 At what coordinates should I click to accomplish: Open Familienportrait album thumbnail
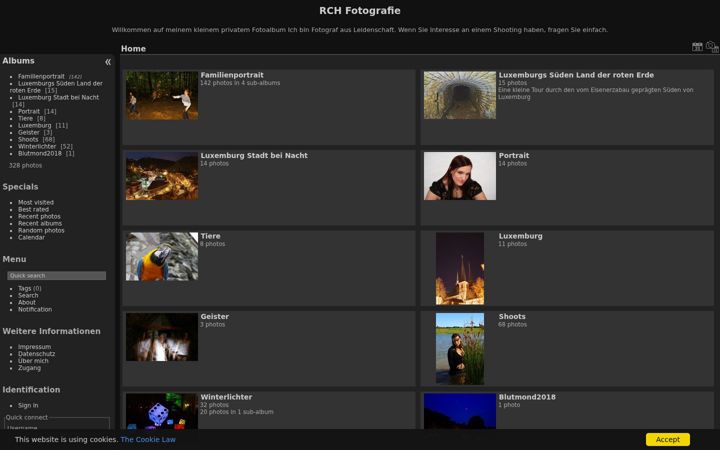tap(162, 96)
